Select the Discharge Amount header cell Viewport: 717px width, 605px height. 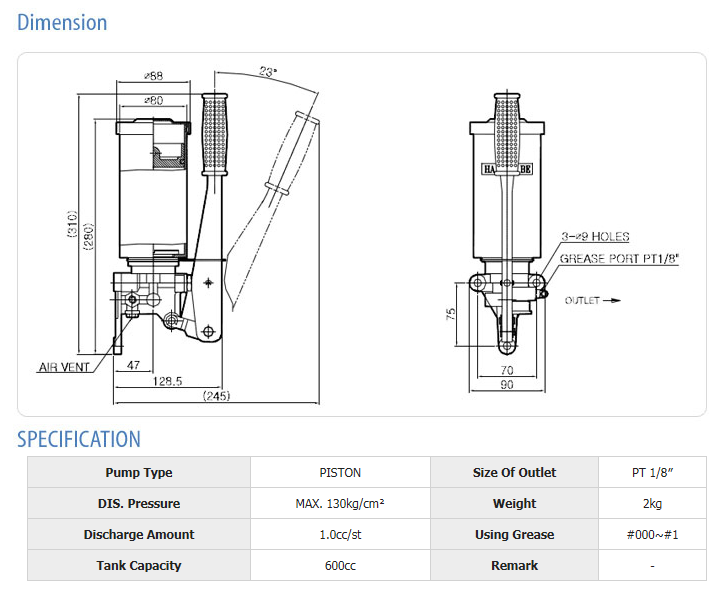(138, 535)
